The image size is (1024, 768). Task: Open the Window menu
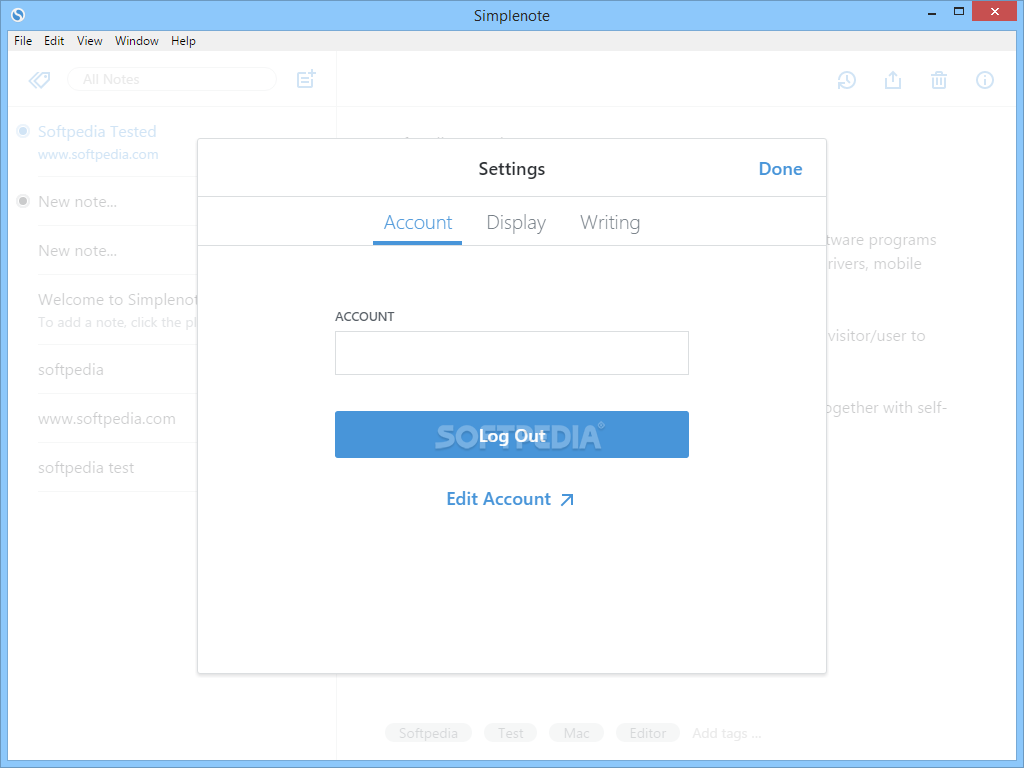click(x=136, y=40)
